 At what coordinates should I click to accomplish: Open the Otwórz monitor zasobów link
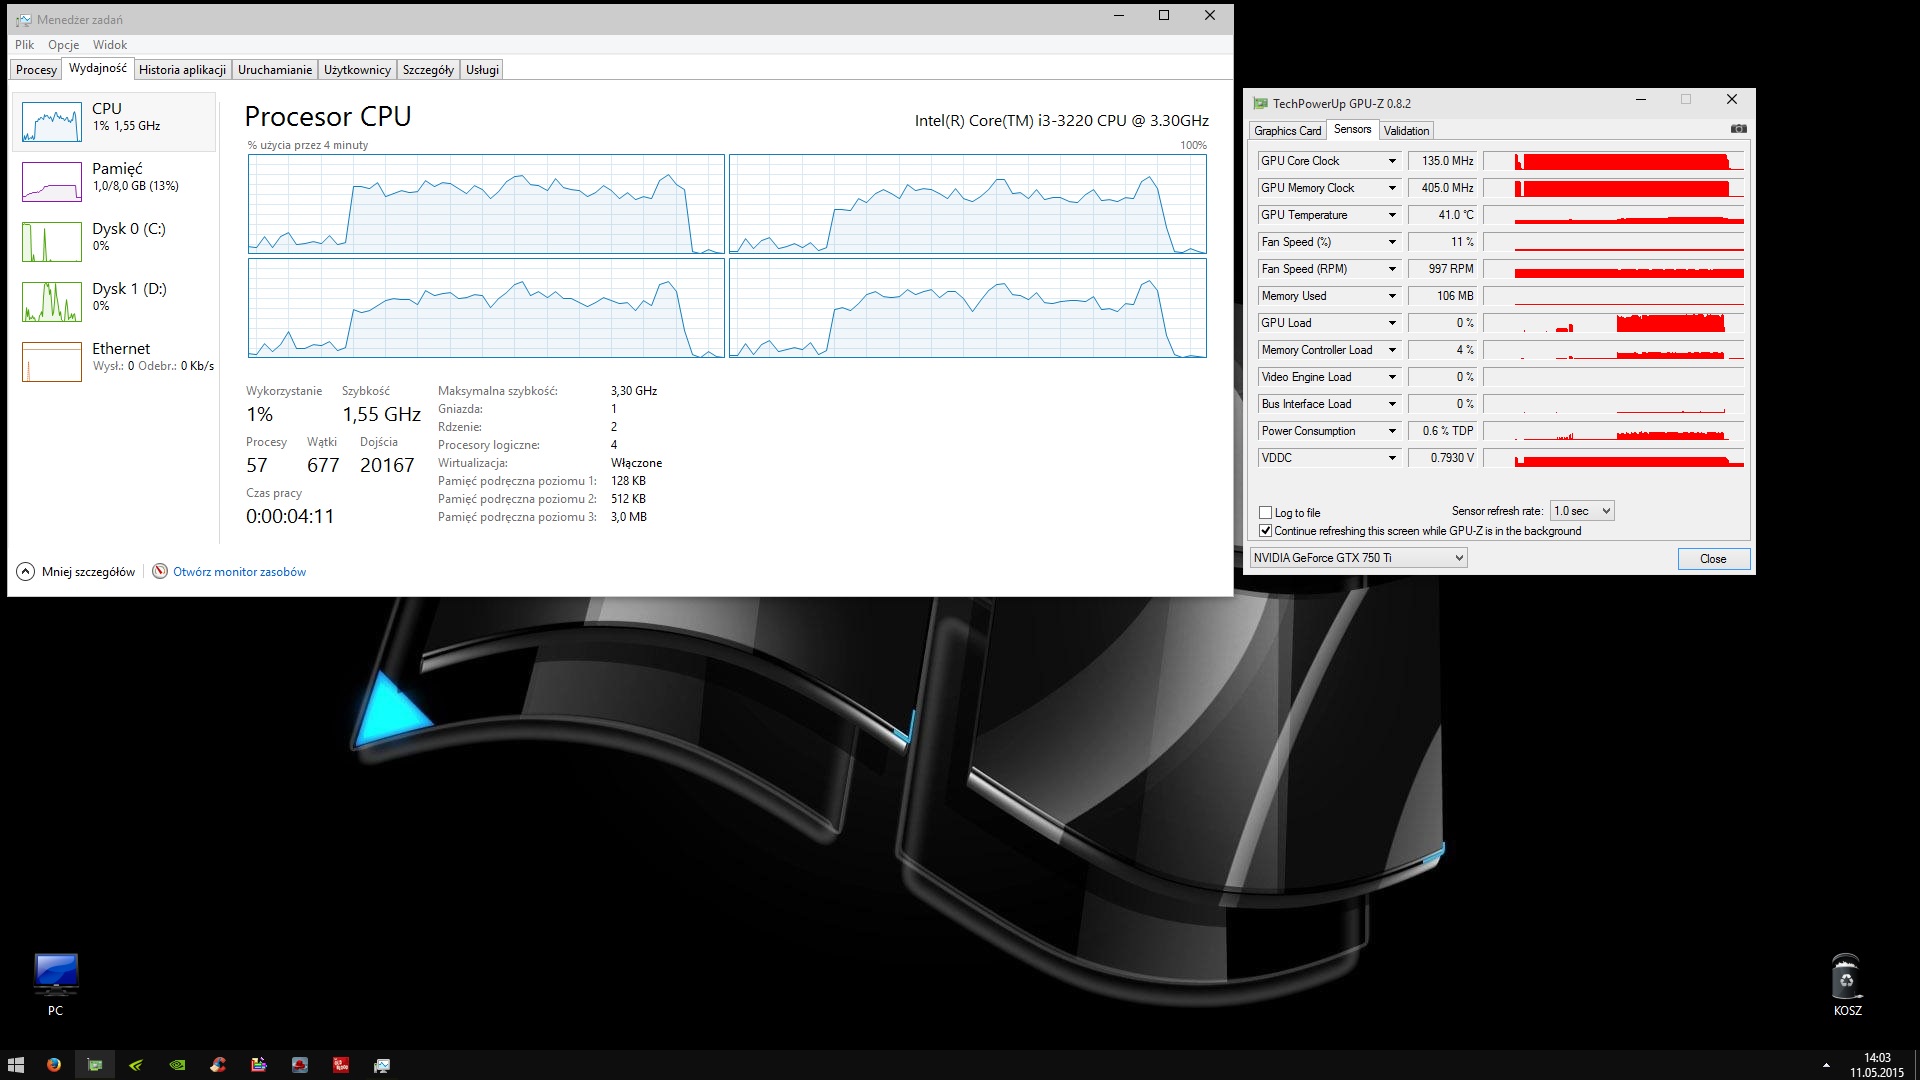[x=239, y=572]
